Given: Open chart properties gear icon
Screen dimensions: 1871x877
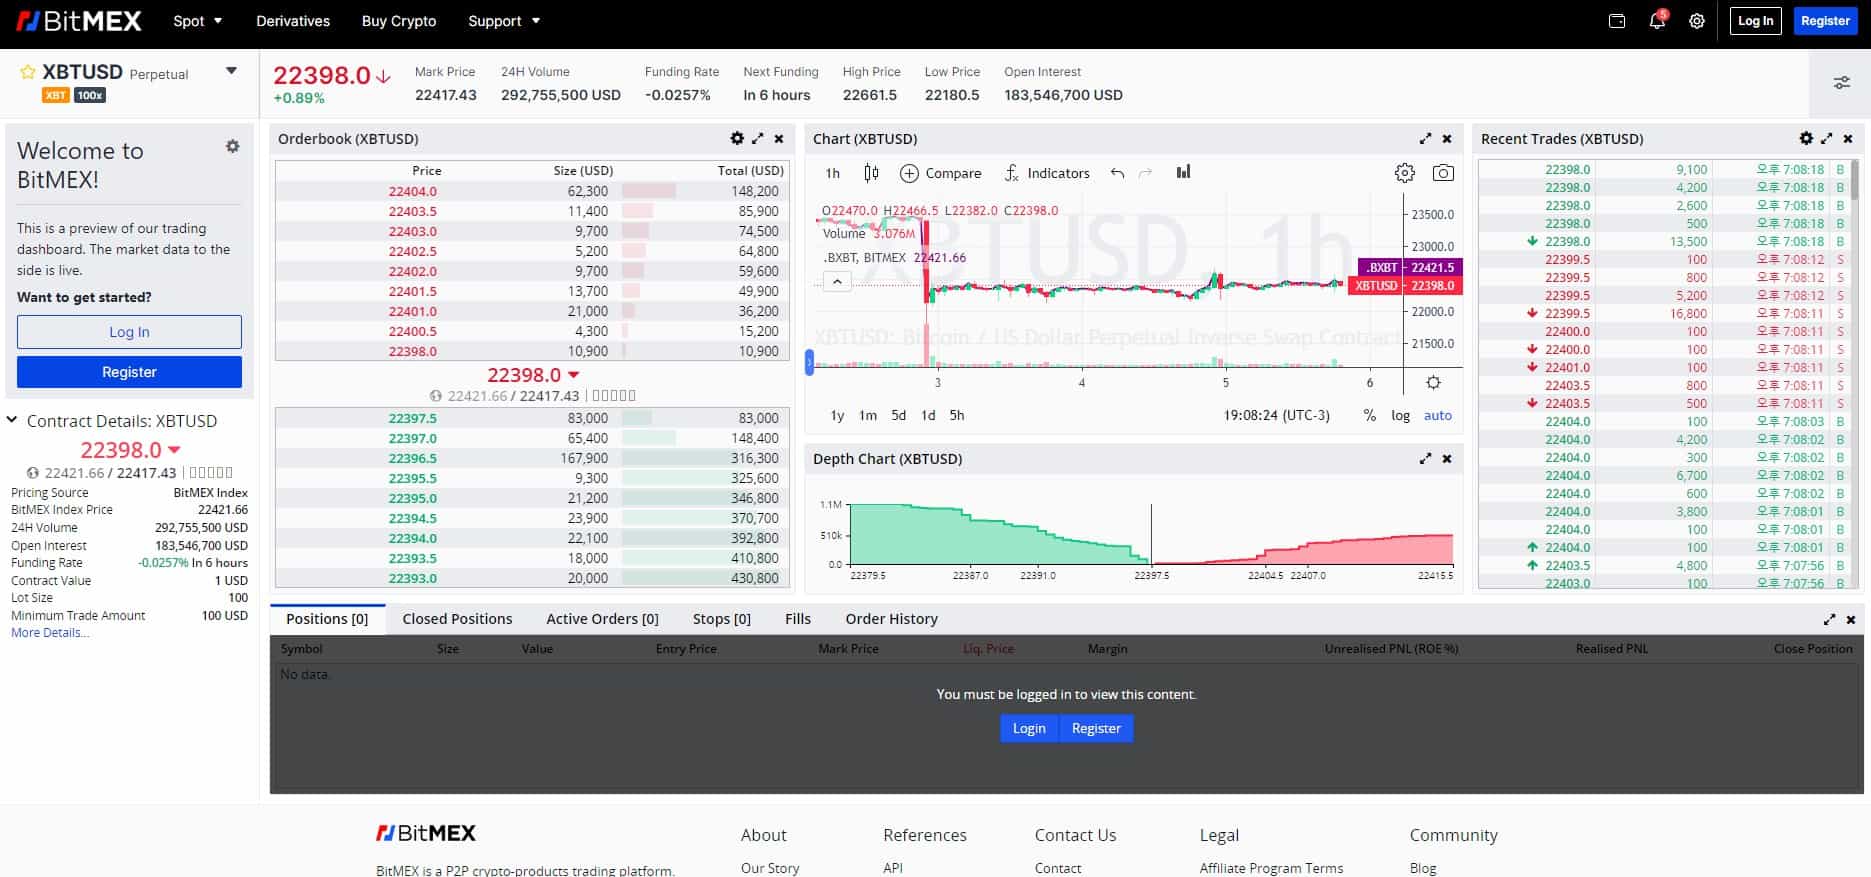Looking at the screenshot, I should (1405, 173).
